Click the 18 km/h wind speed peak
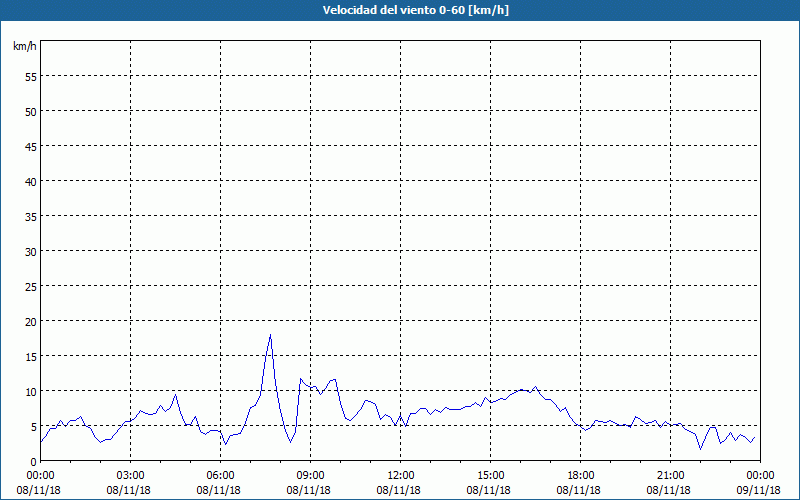800x500 pixels. (270, 335)
